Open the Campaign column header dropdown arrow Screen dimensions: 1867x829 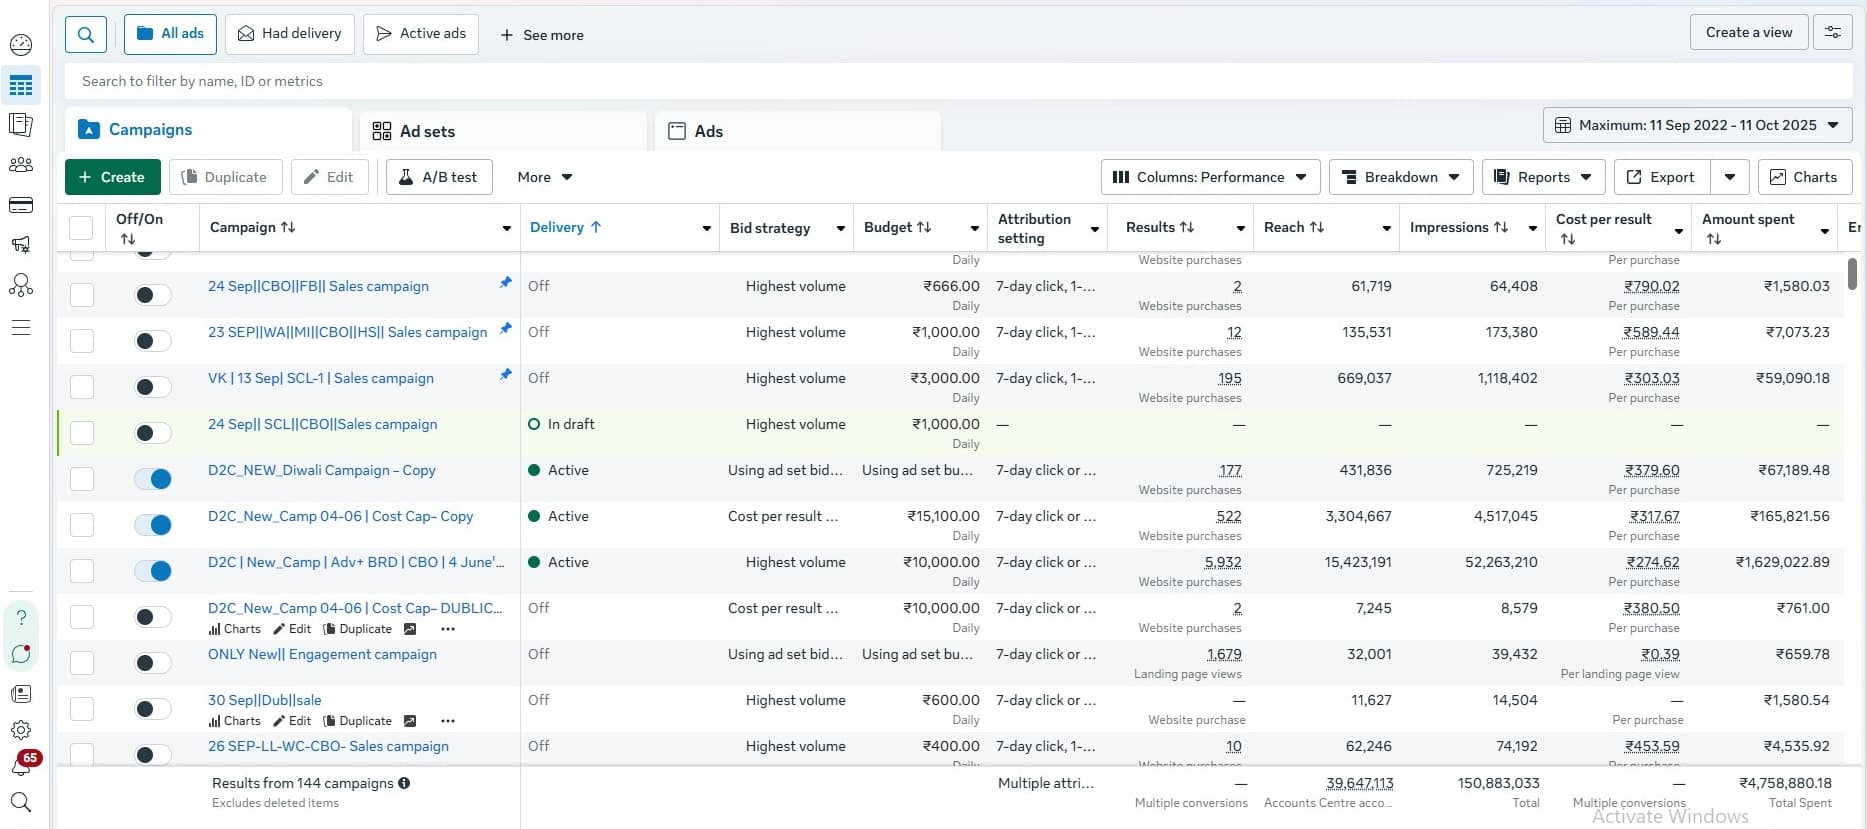click(506, 229)
